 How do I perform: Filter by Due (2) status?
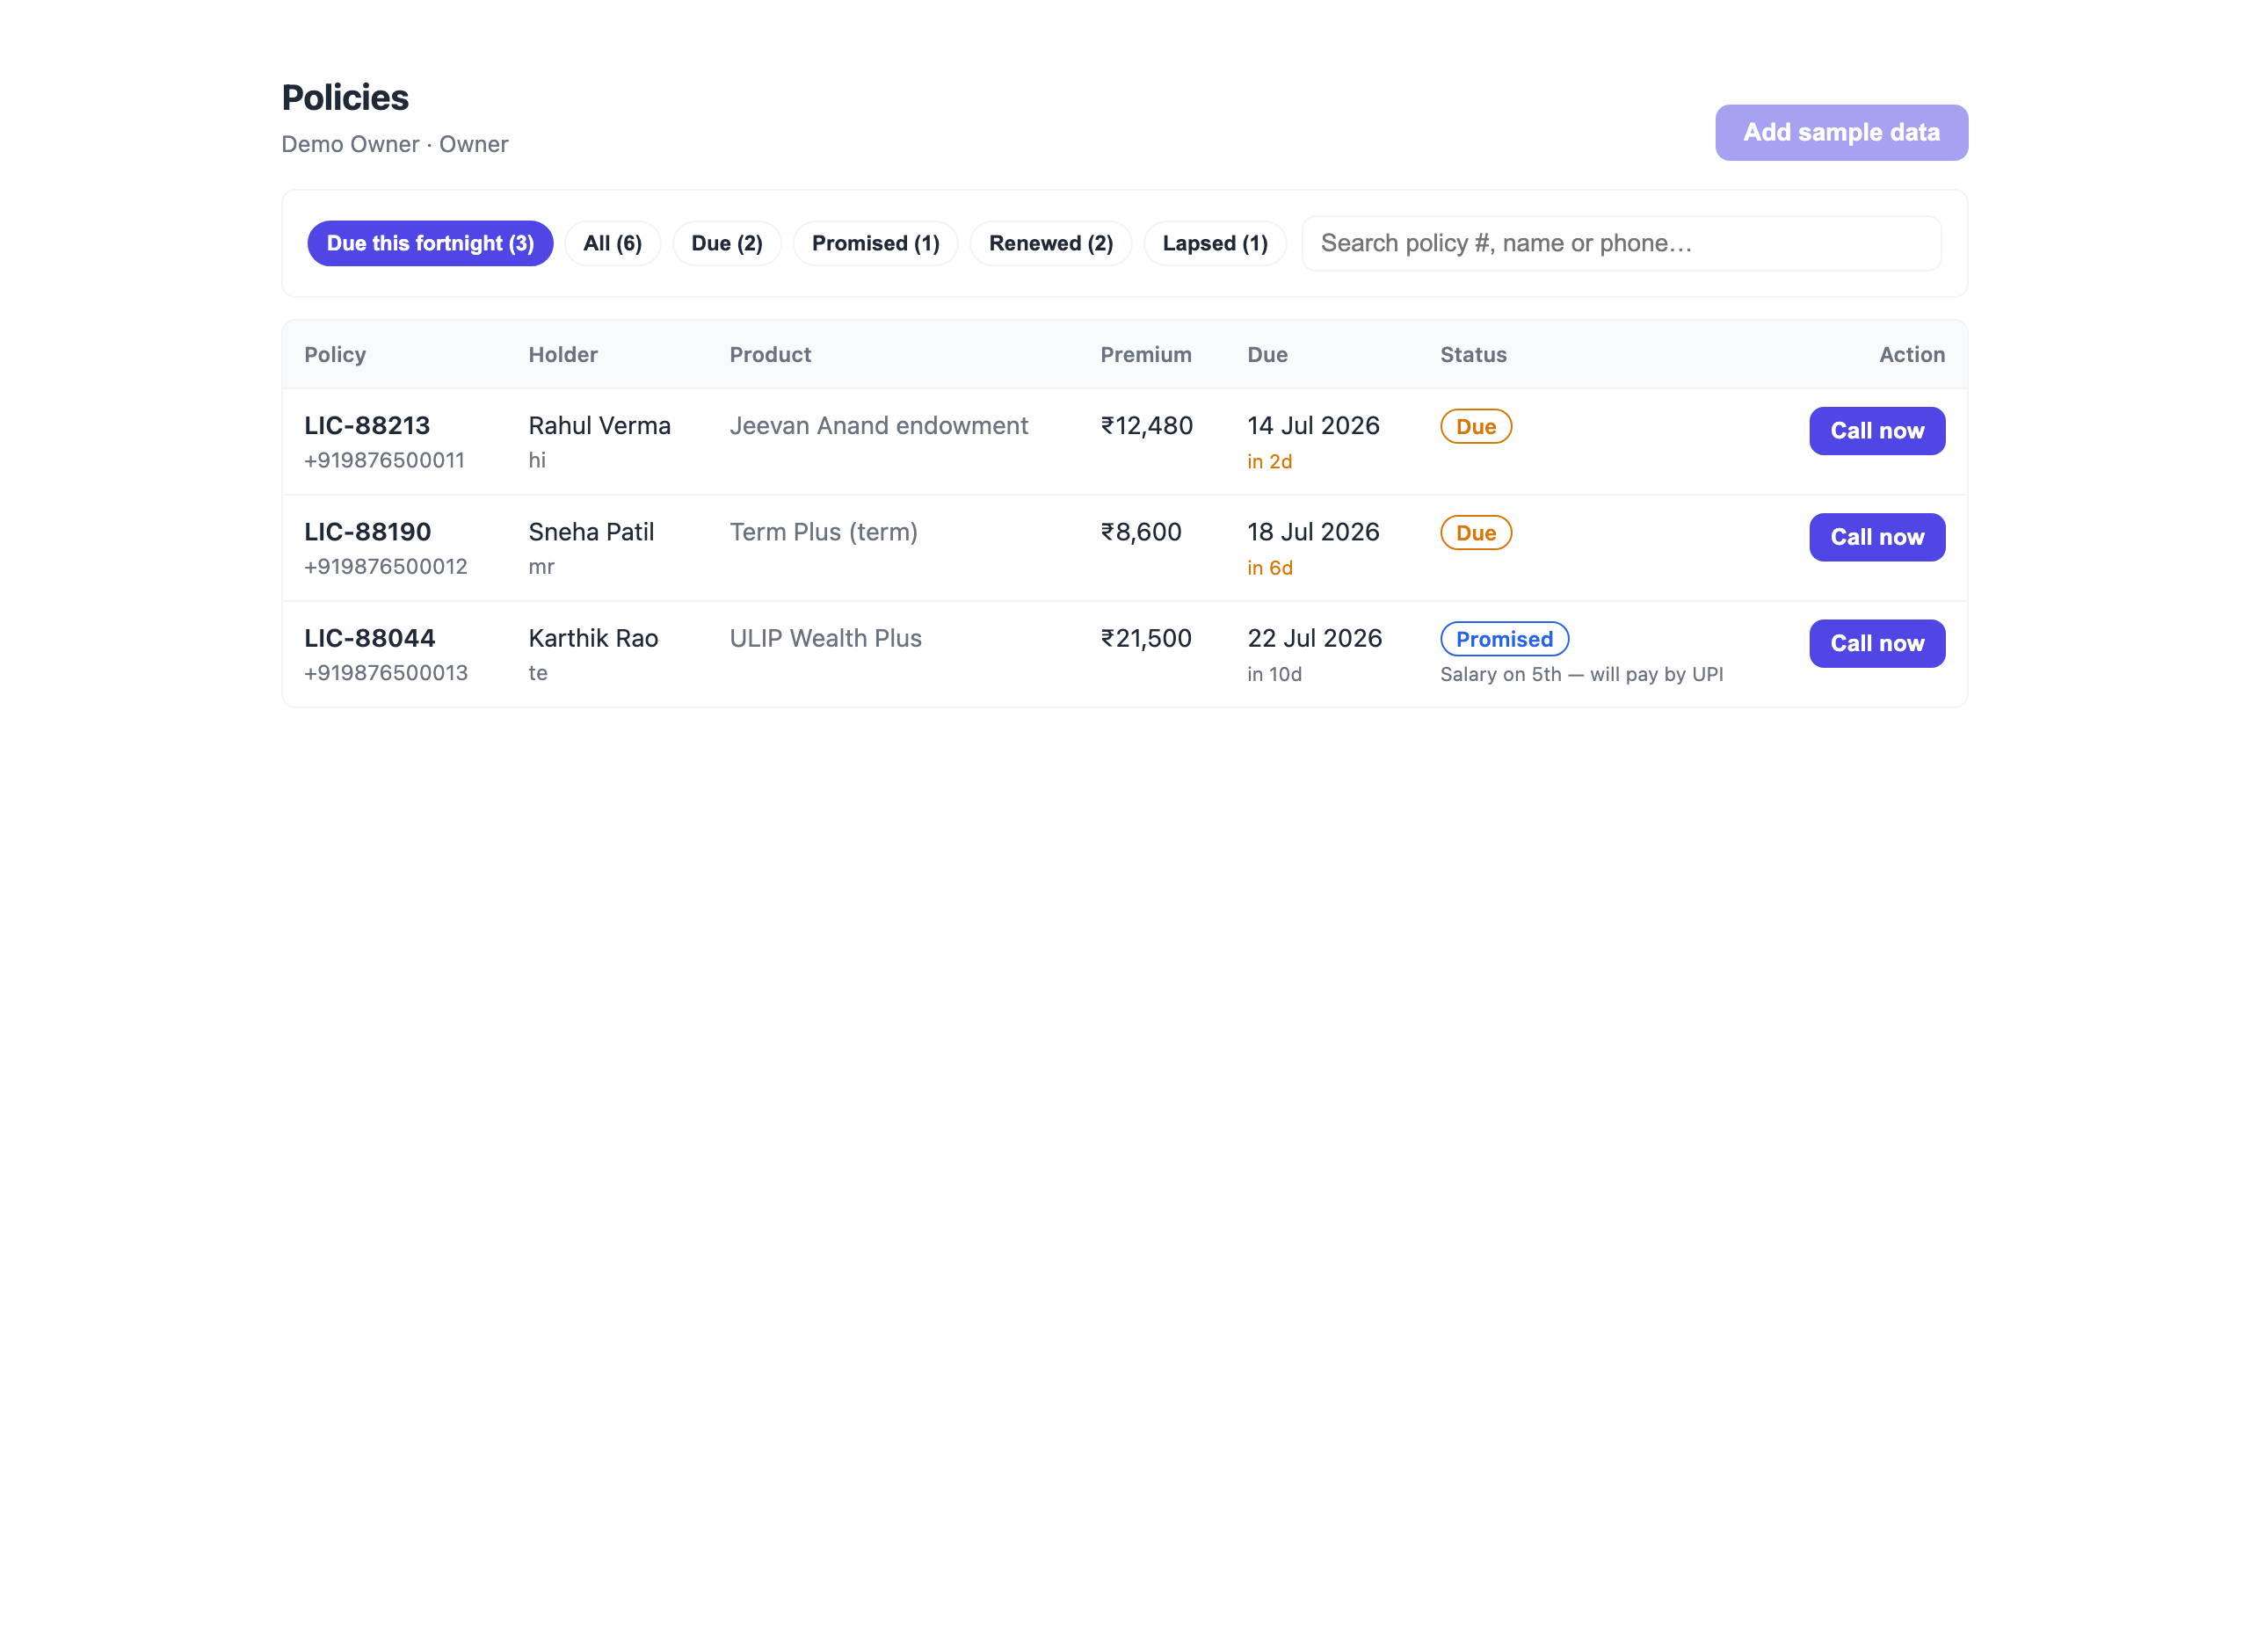[x=727, y=243]
